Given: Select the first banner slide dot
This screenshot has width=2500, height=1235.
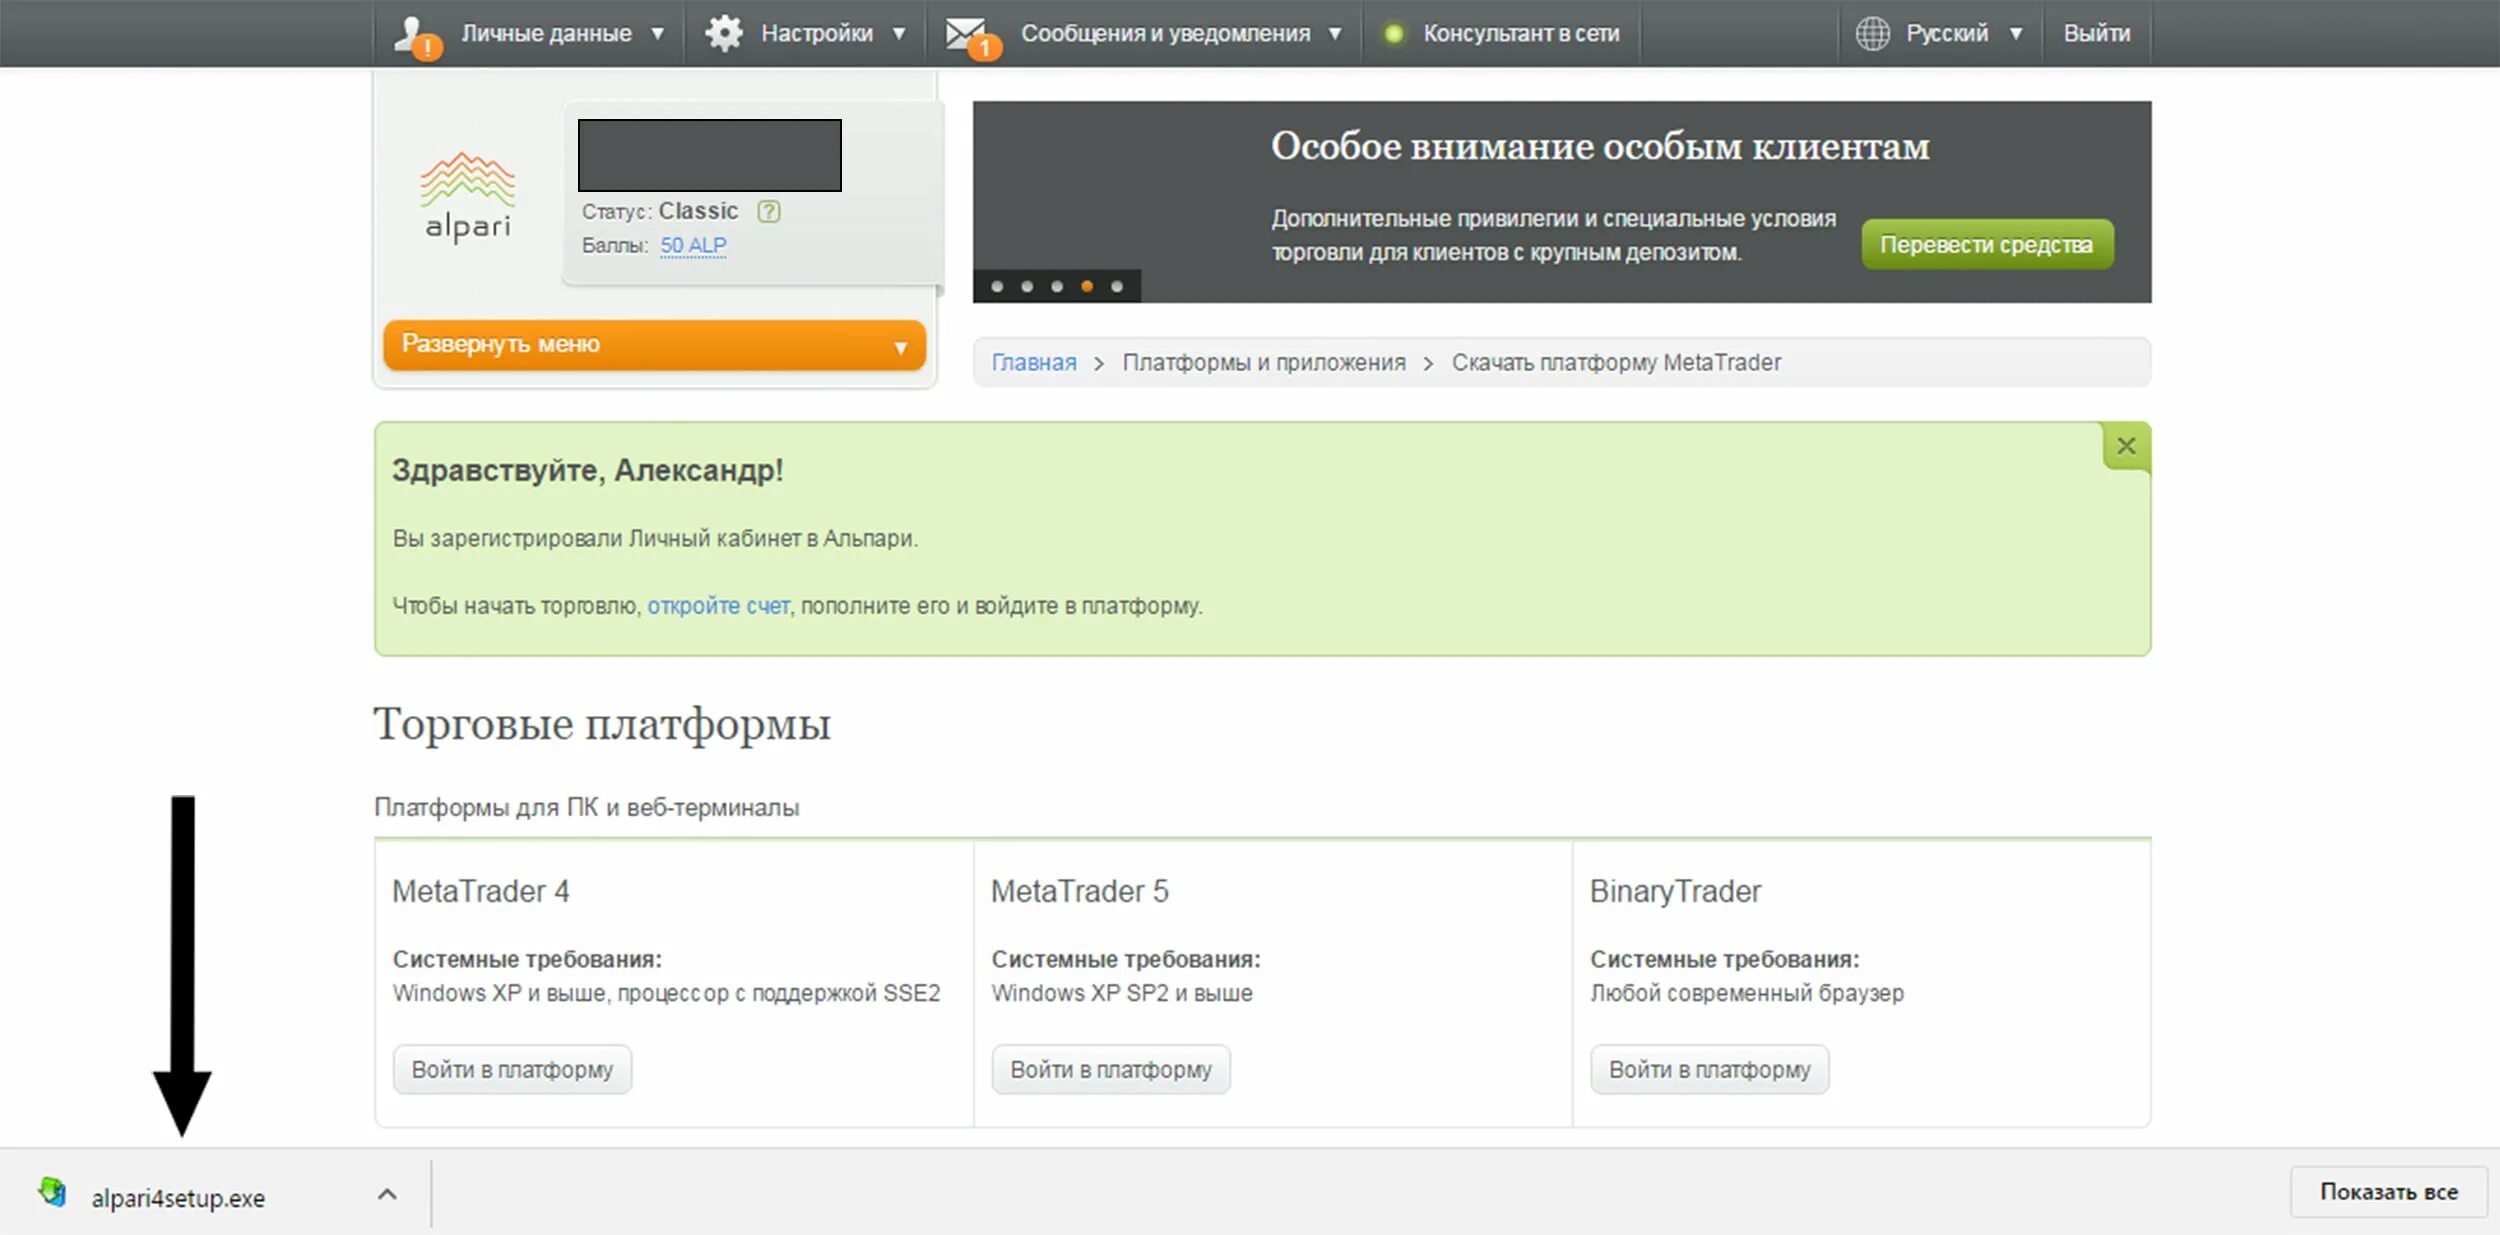Looking at the screenshot, I should [997, 287].
